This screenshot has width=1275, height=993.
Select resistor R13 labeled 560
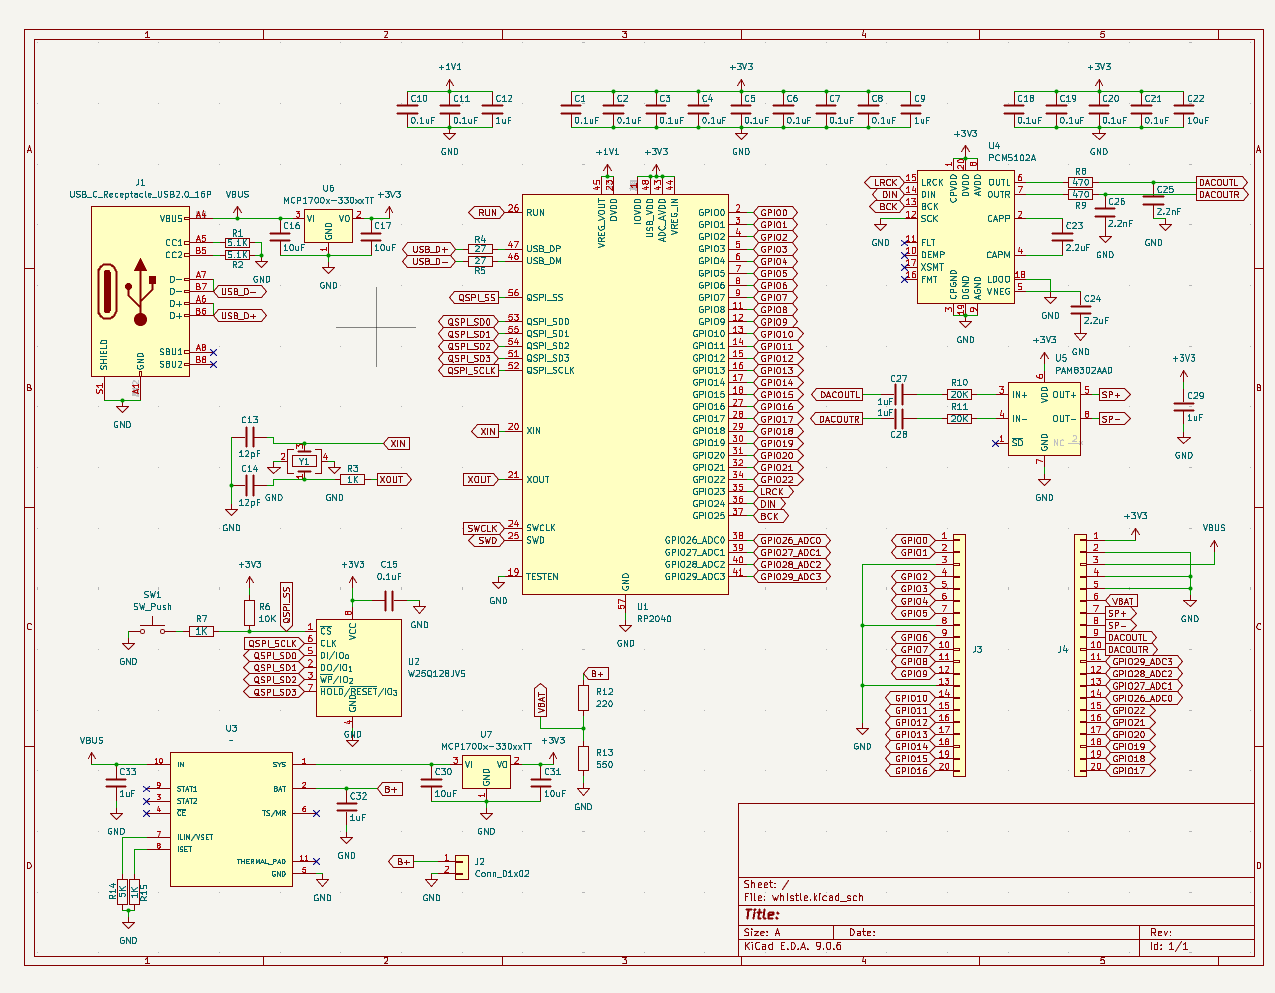(583, 758)
